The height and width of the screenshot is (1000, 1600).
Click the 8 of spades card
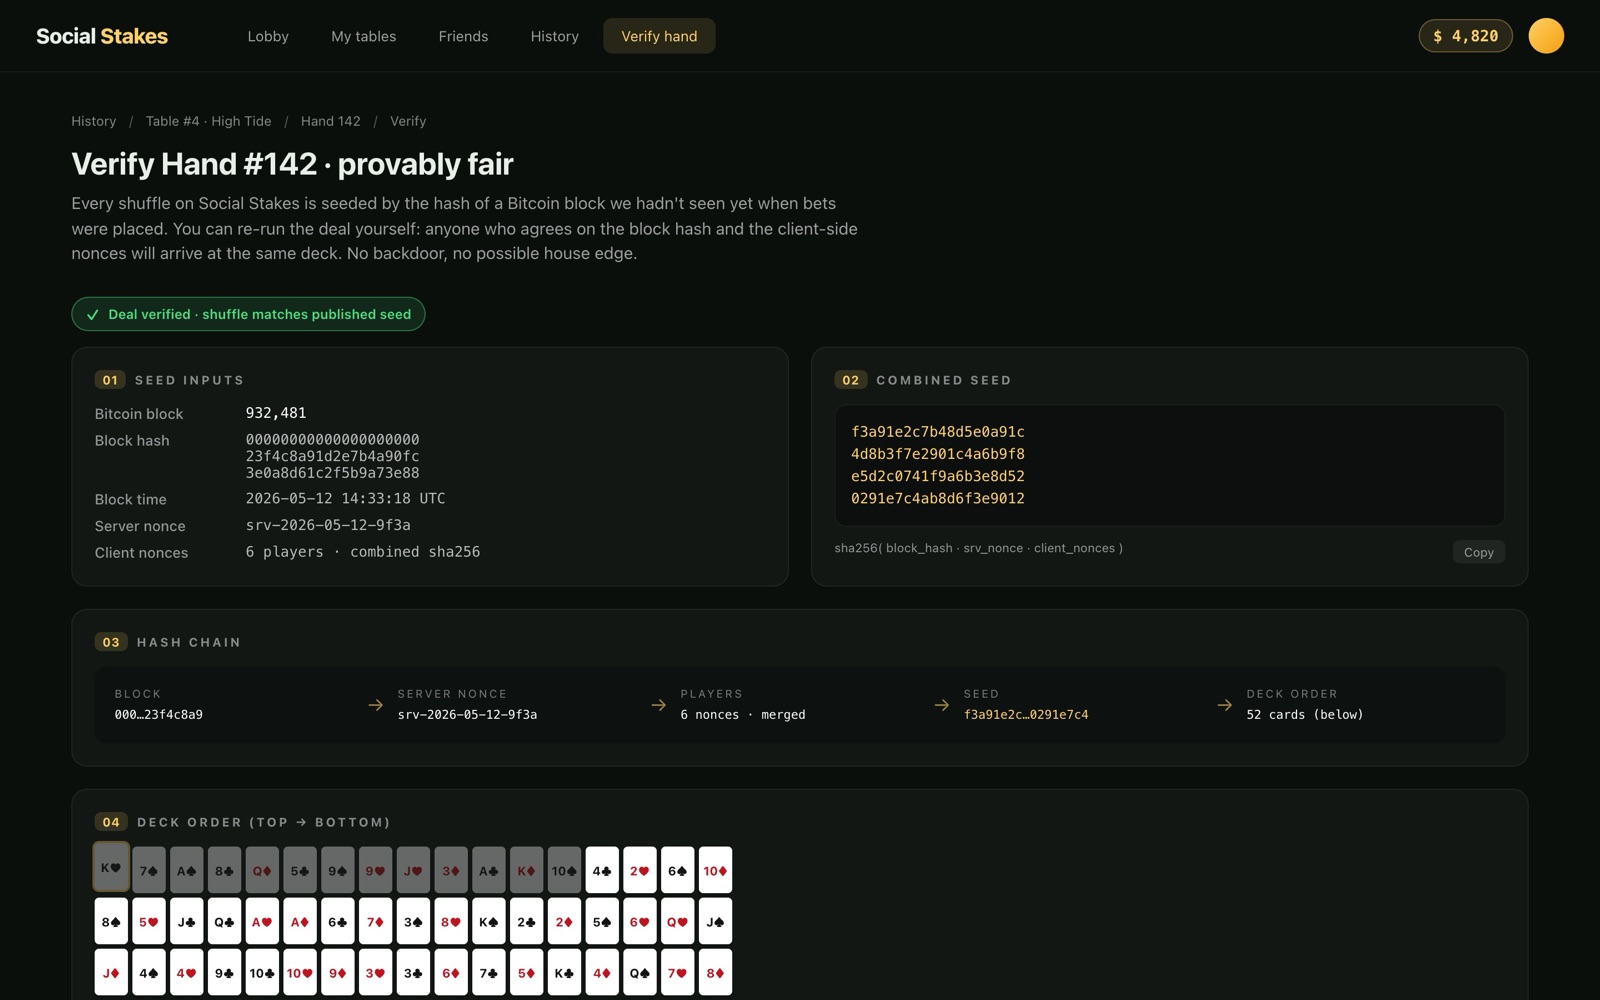[111, 921]
